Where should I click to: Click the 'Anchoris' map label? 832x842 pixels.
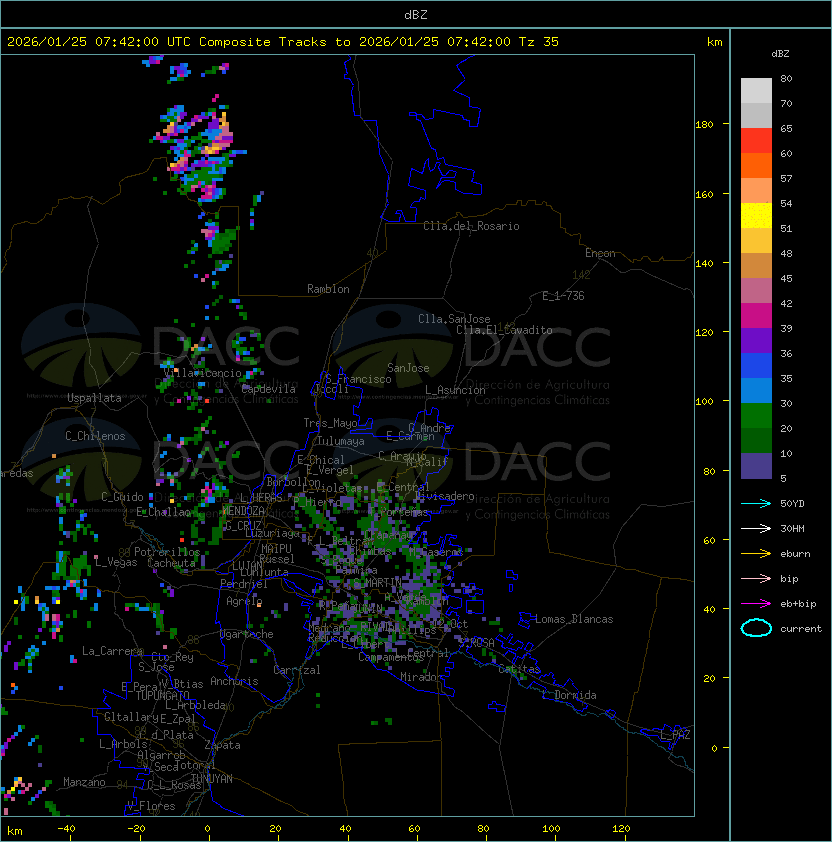(x=234, y=681)
